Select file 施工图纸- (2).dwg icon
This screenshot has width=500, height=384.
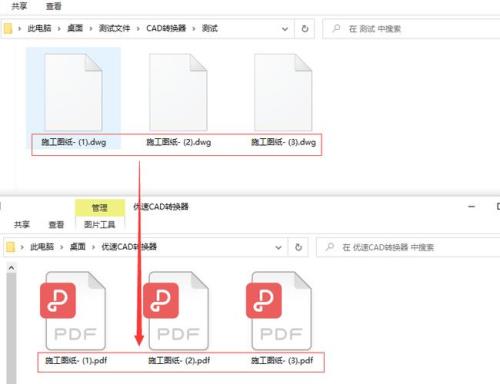(178, 92)
